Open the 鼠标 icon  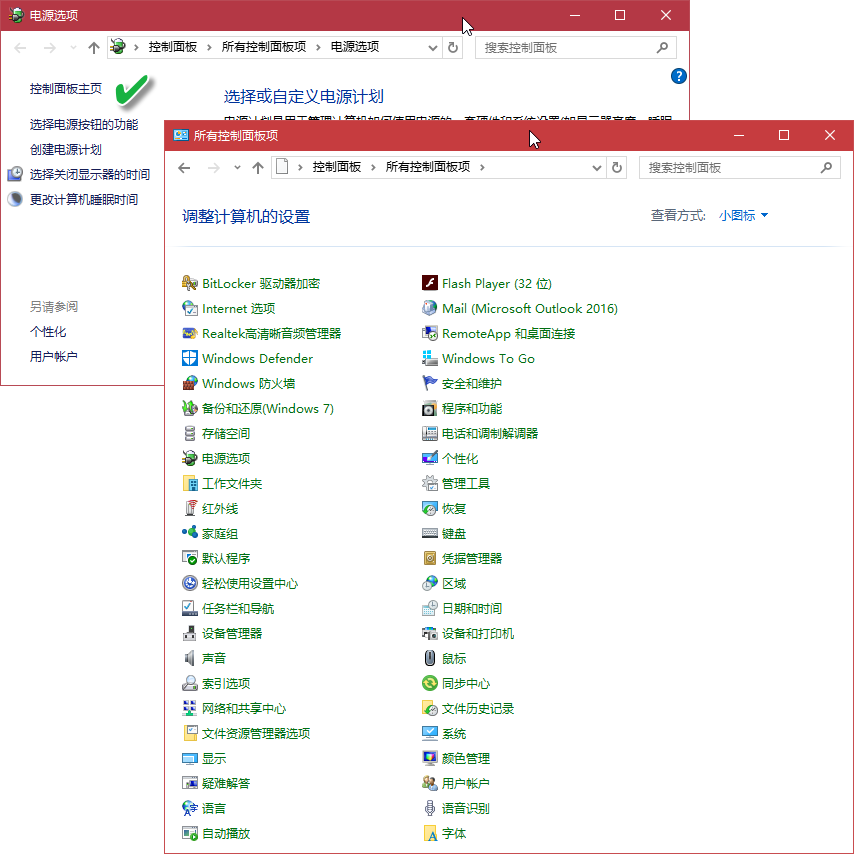(430, 658)
